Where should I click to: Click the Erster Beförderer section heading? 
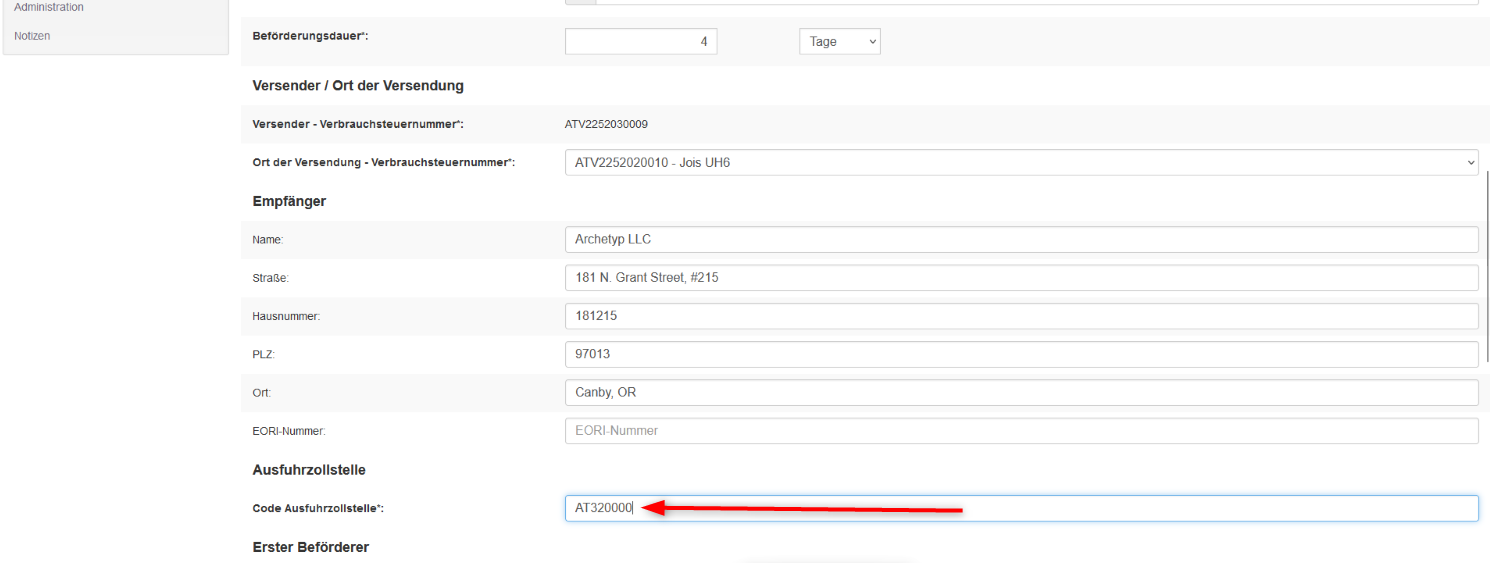click(310, 547)
